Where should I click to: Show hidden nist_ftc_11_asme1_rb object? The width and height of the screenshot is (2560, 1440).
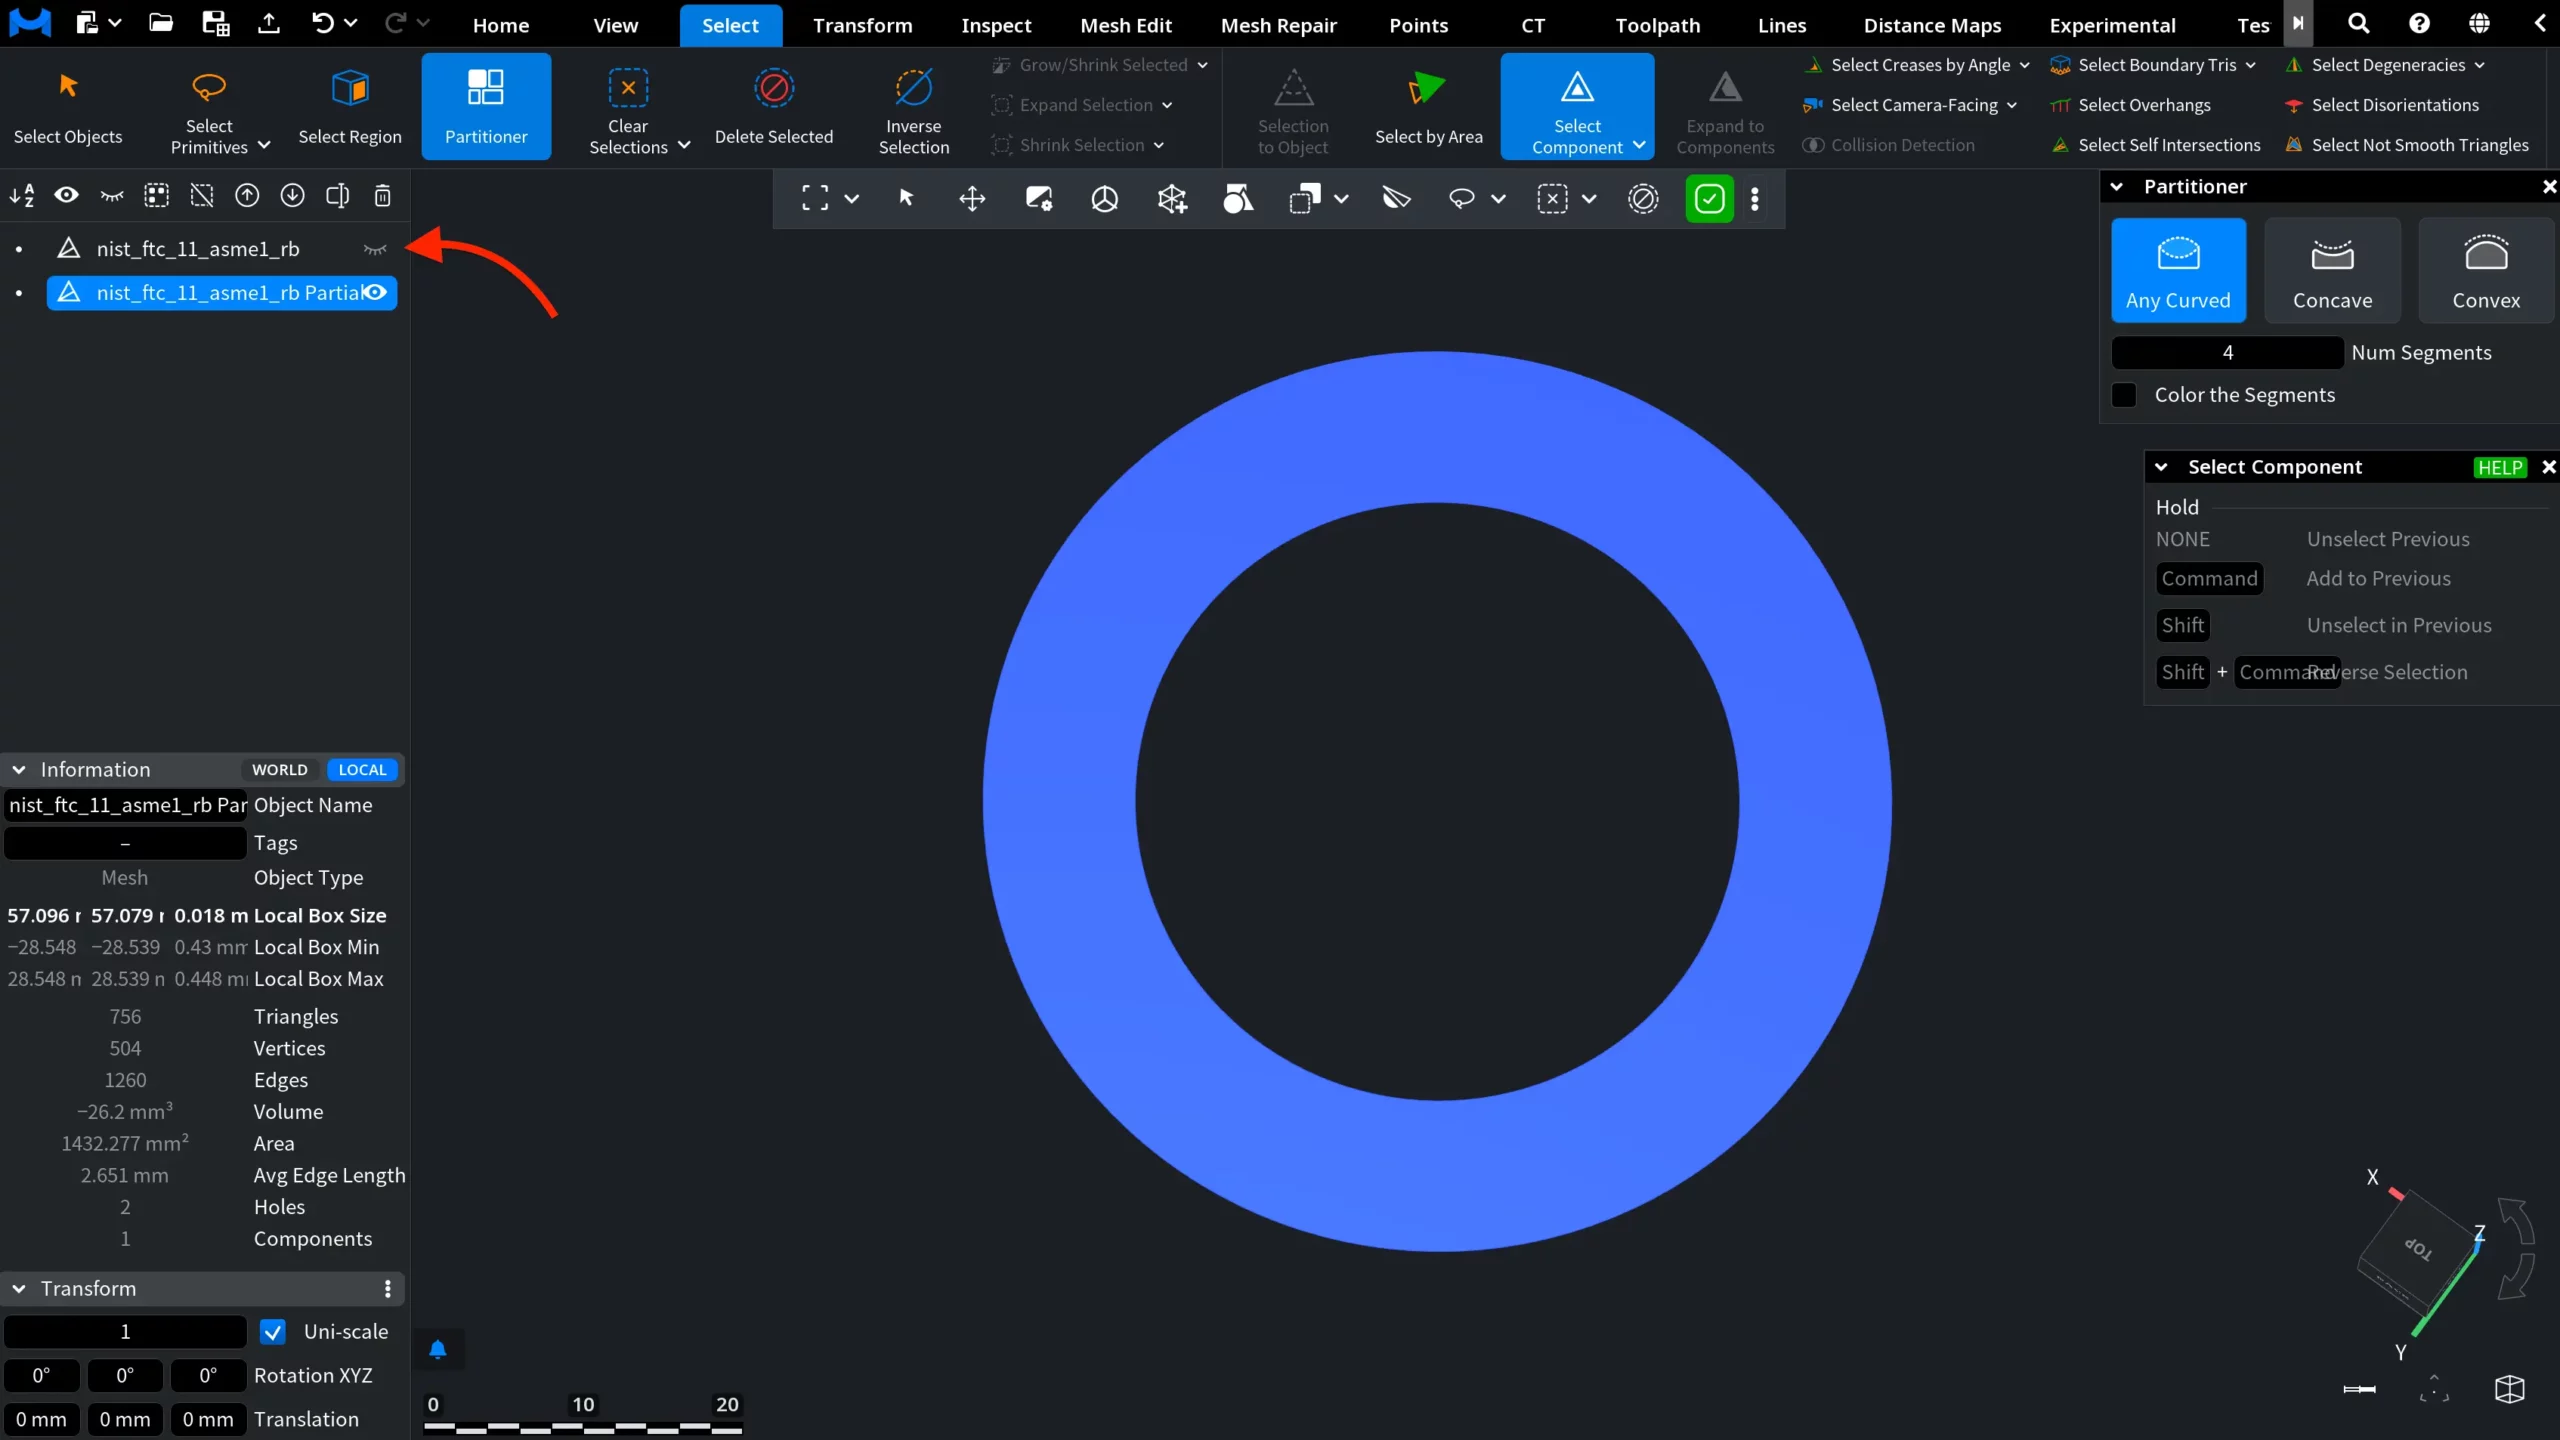point(375,249)
